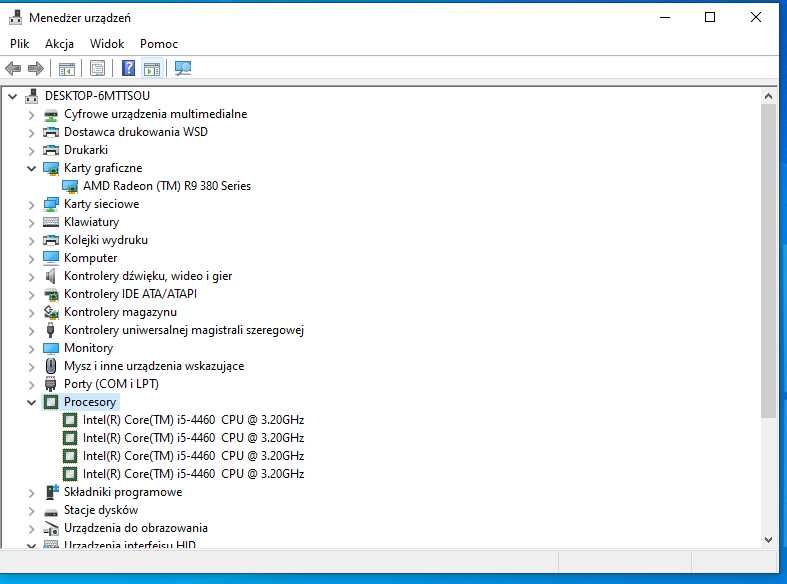Select the Składniki programowe label
This screenshot has width=787, height=584.
point(123,492)
